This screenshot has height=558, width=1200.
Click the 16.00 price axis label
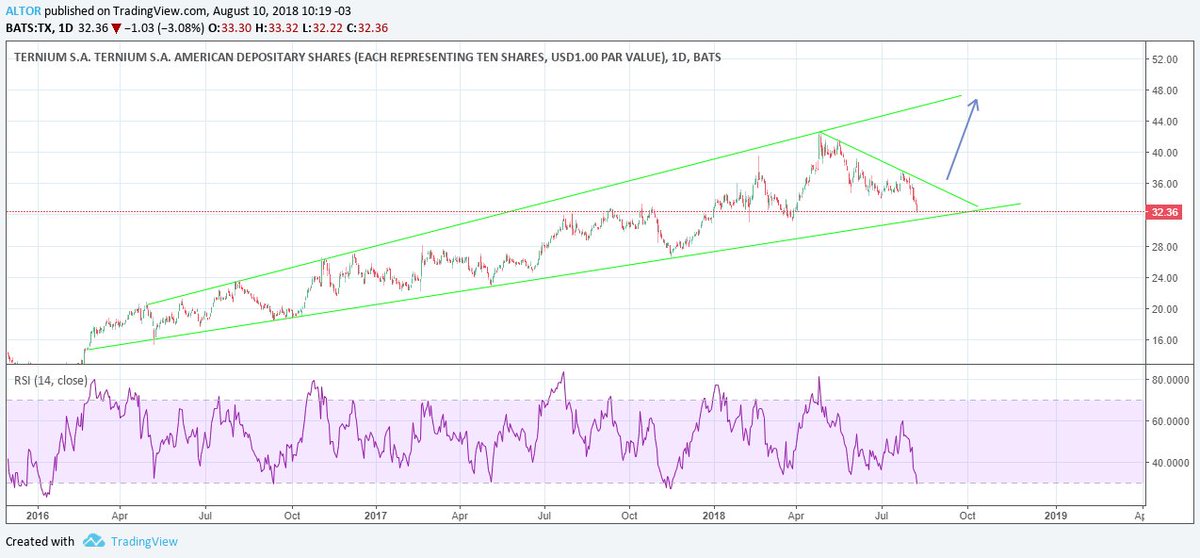[x=1166, y=340]
